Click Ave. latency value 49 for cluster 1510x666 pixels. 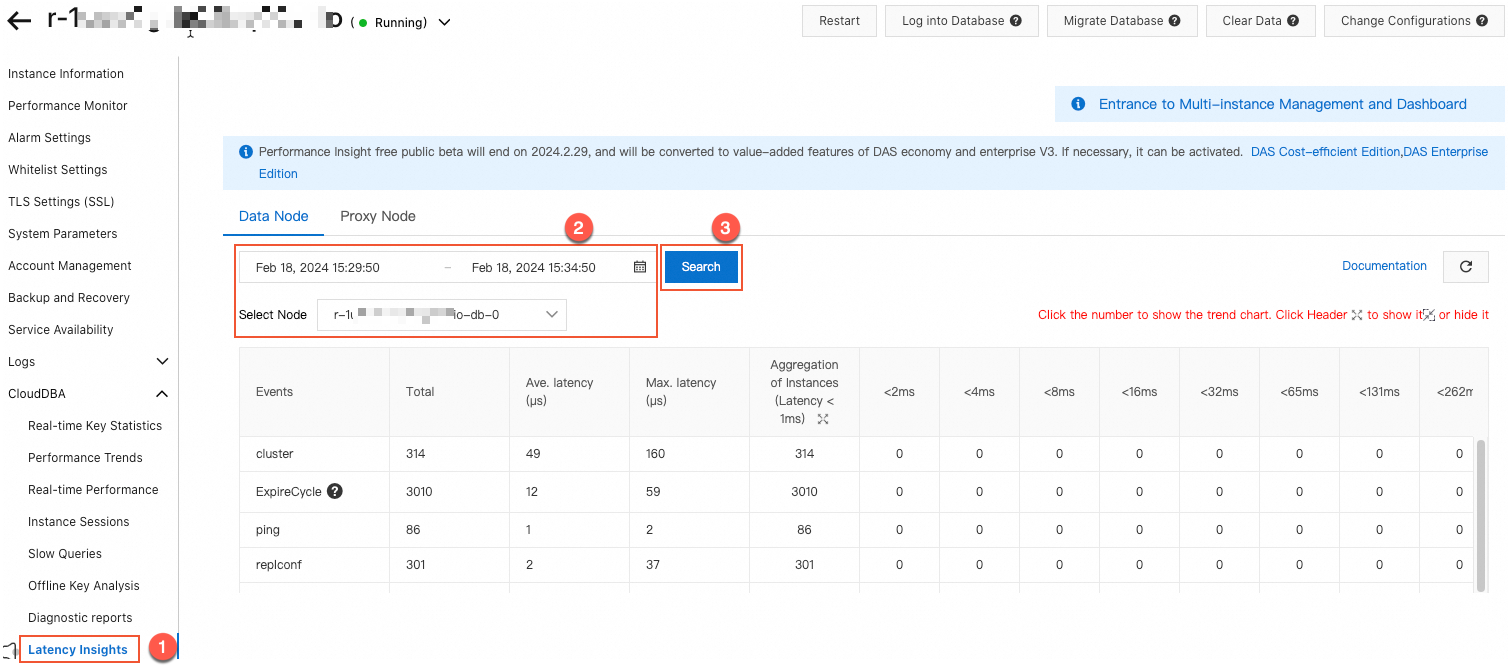click(x=533, y=454)
